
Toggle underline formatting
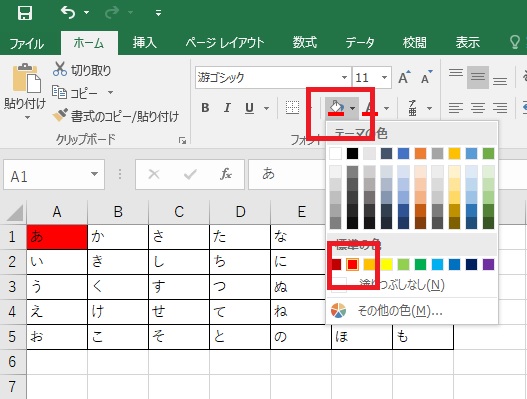249,108
